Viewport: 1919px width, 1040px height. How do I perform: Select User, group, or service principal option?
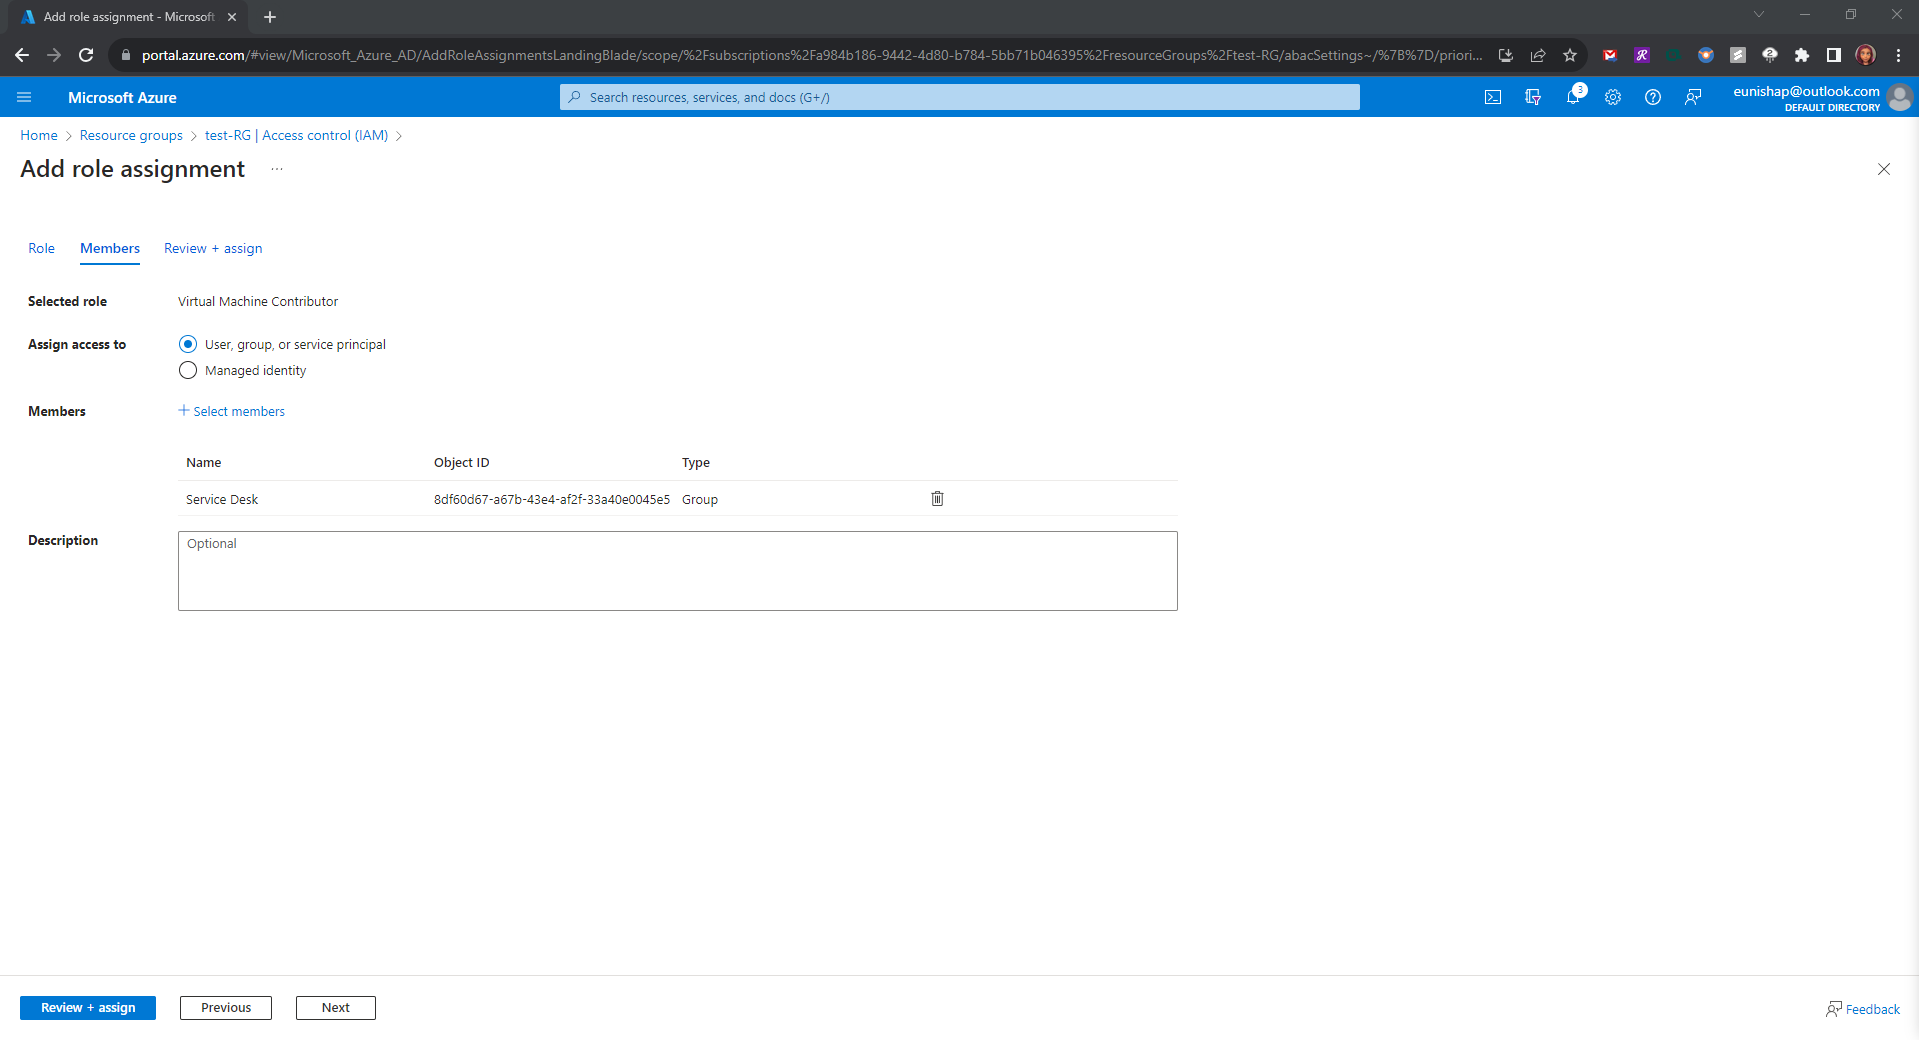188,344
